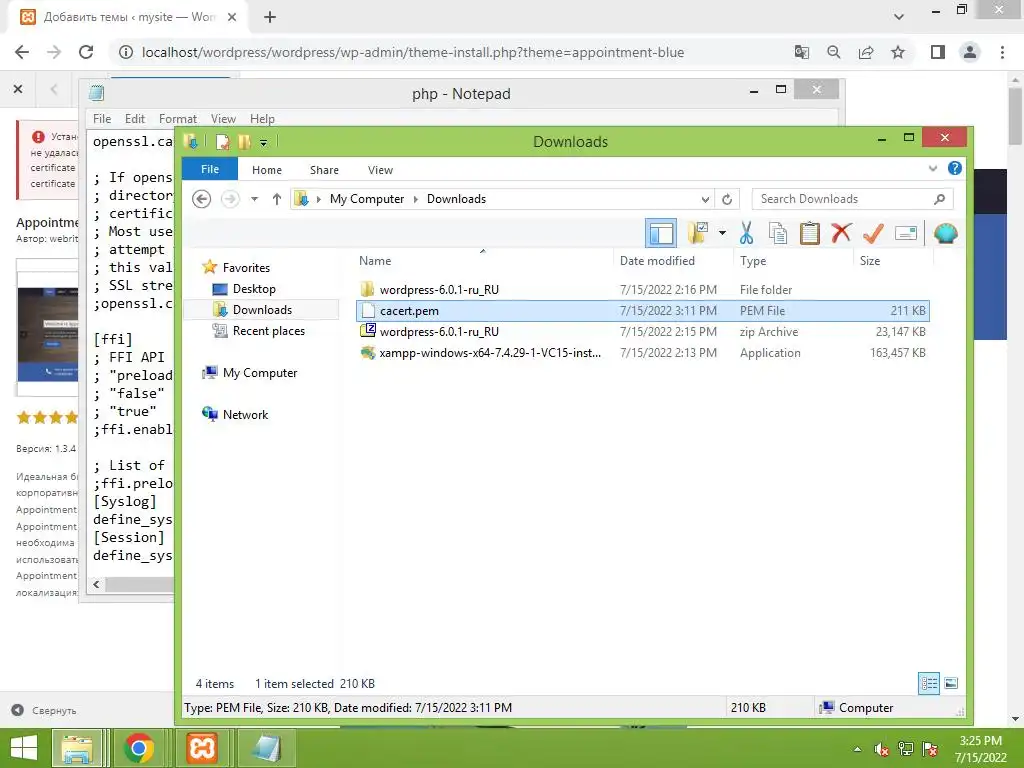Open dropdown arrow next to folder options icon

(722, 232)
